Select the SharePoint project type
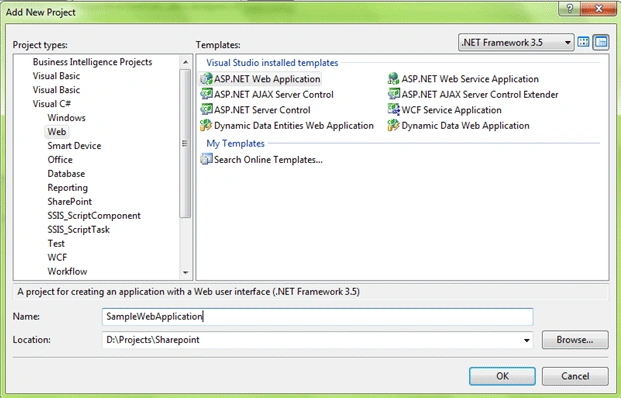The width and height of the screenshot is (621, 398). coord(69,202)
